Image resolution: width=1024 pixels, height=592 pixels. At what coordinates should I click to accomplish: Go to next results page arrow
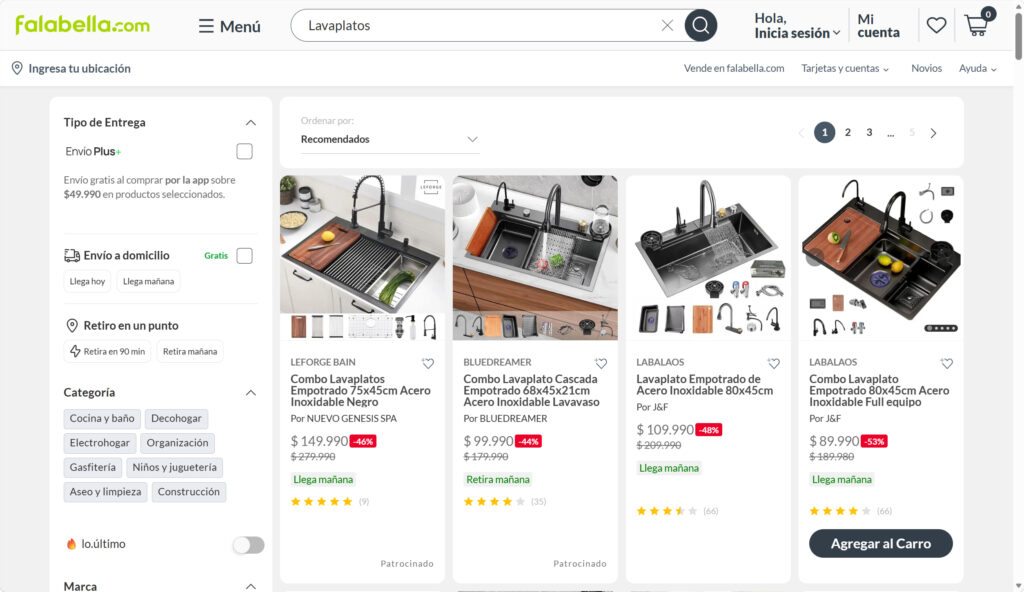click(x=933, y=133)
